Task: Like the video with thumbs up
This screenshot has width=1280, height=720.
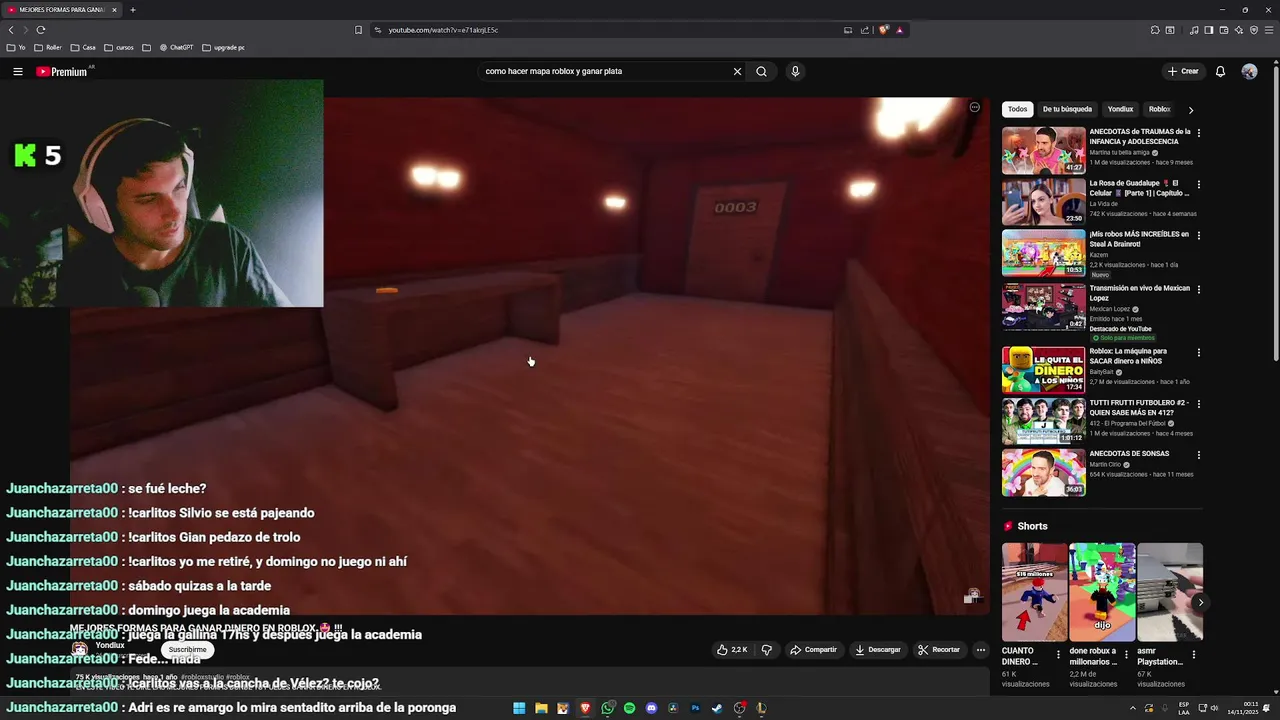Action: [x=733, y=650]
